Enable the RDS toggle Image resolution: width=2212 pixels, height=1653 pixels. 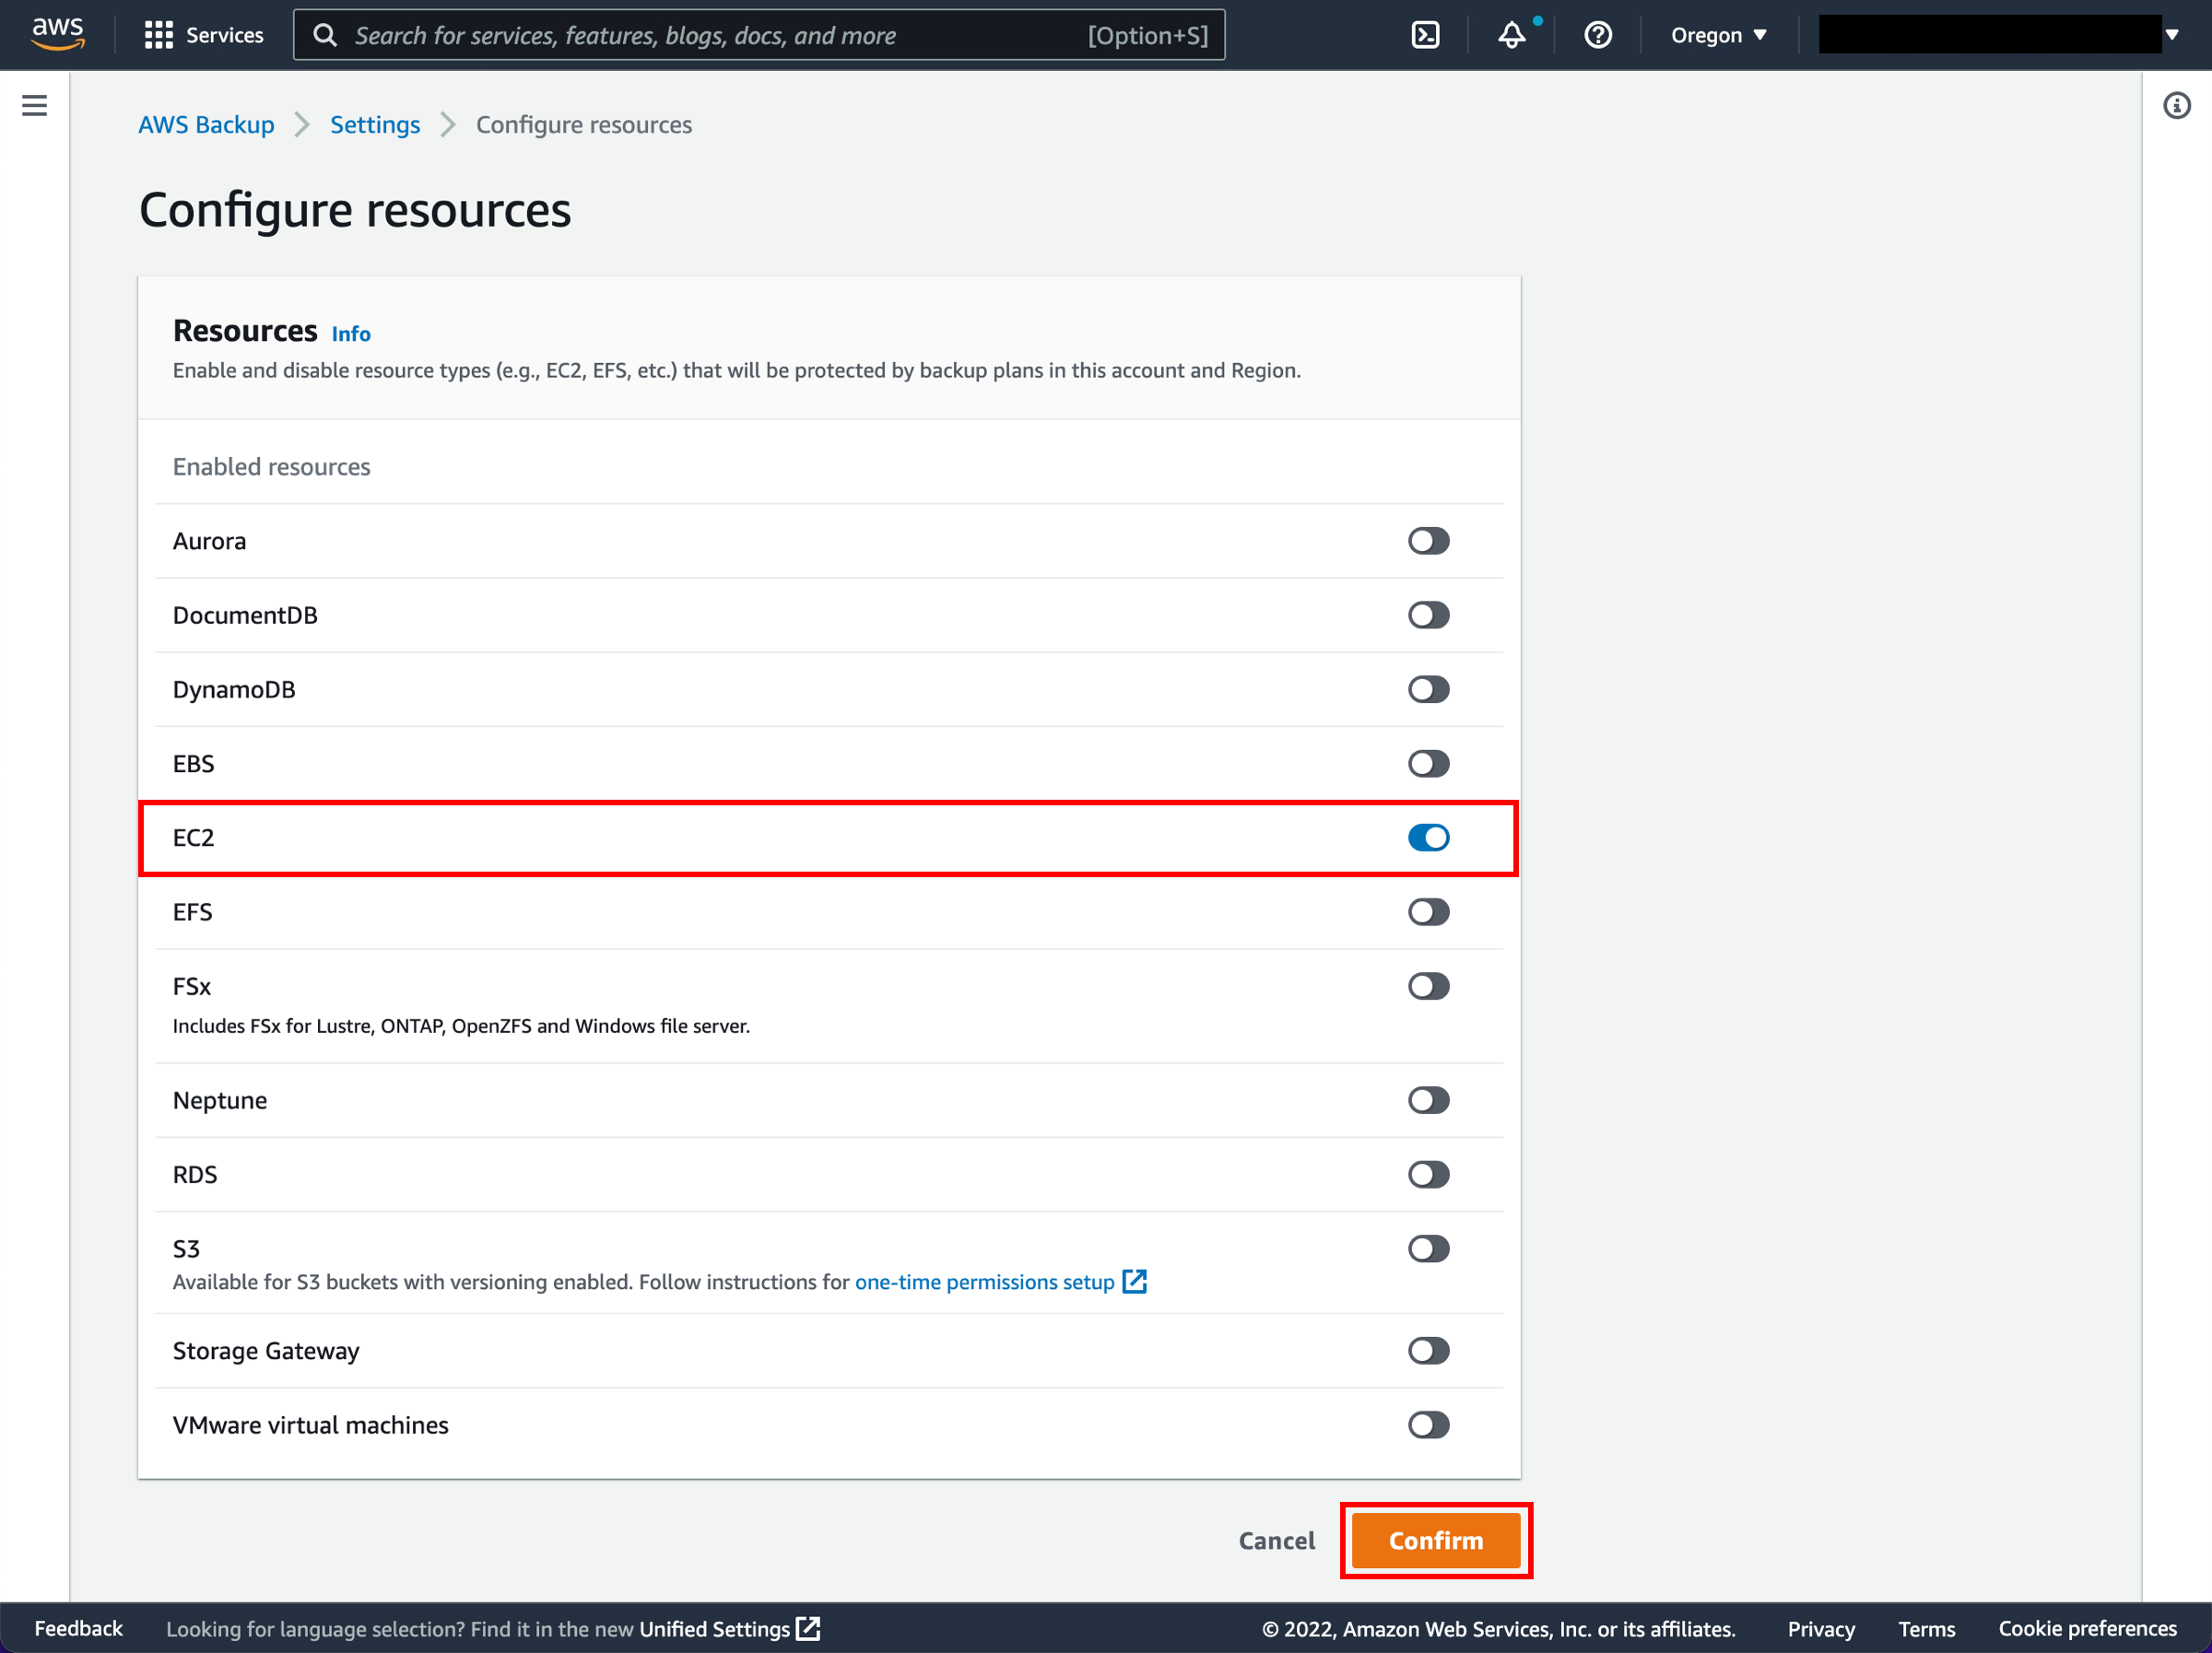point(1428,1174)
